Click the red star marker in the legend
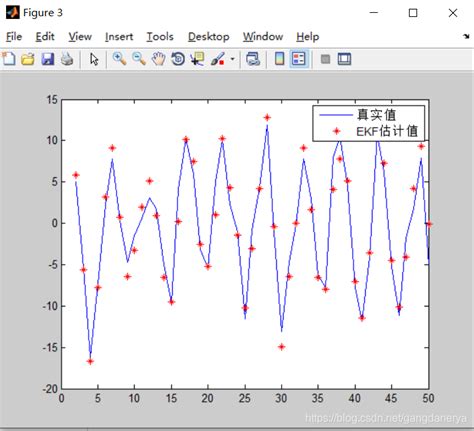The image size is (474, 431). coord(336,131)
